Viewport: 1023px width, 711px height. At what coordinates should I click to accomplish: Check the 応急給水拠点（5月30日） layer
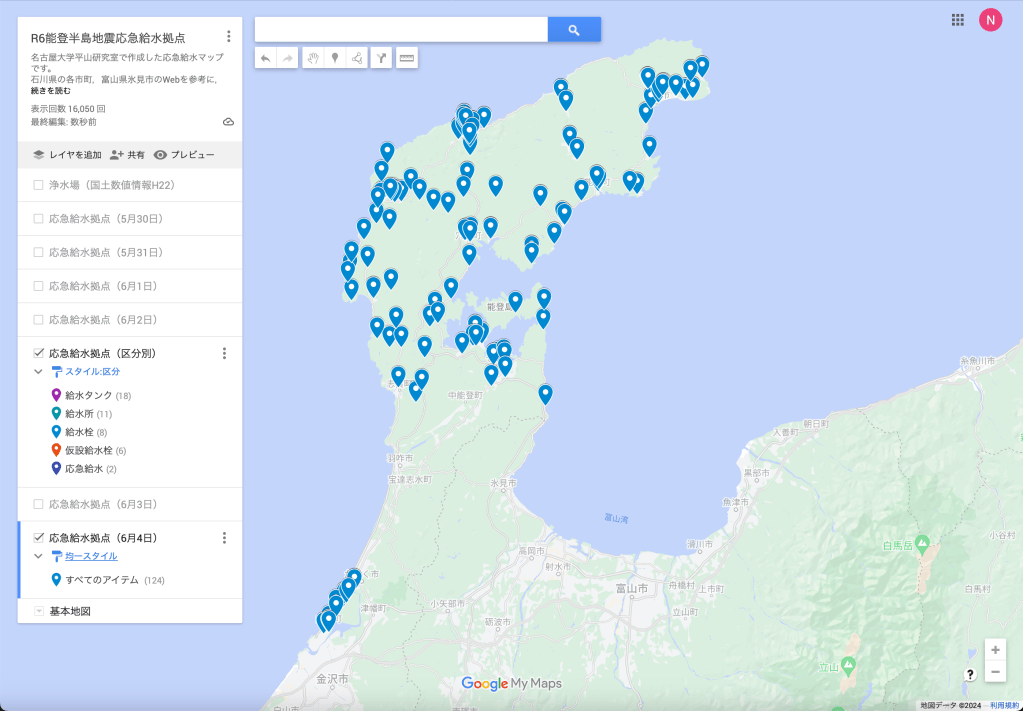[x=38, y=219]
